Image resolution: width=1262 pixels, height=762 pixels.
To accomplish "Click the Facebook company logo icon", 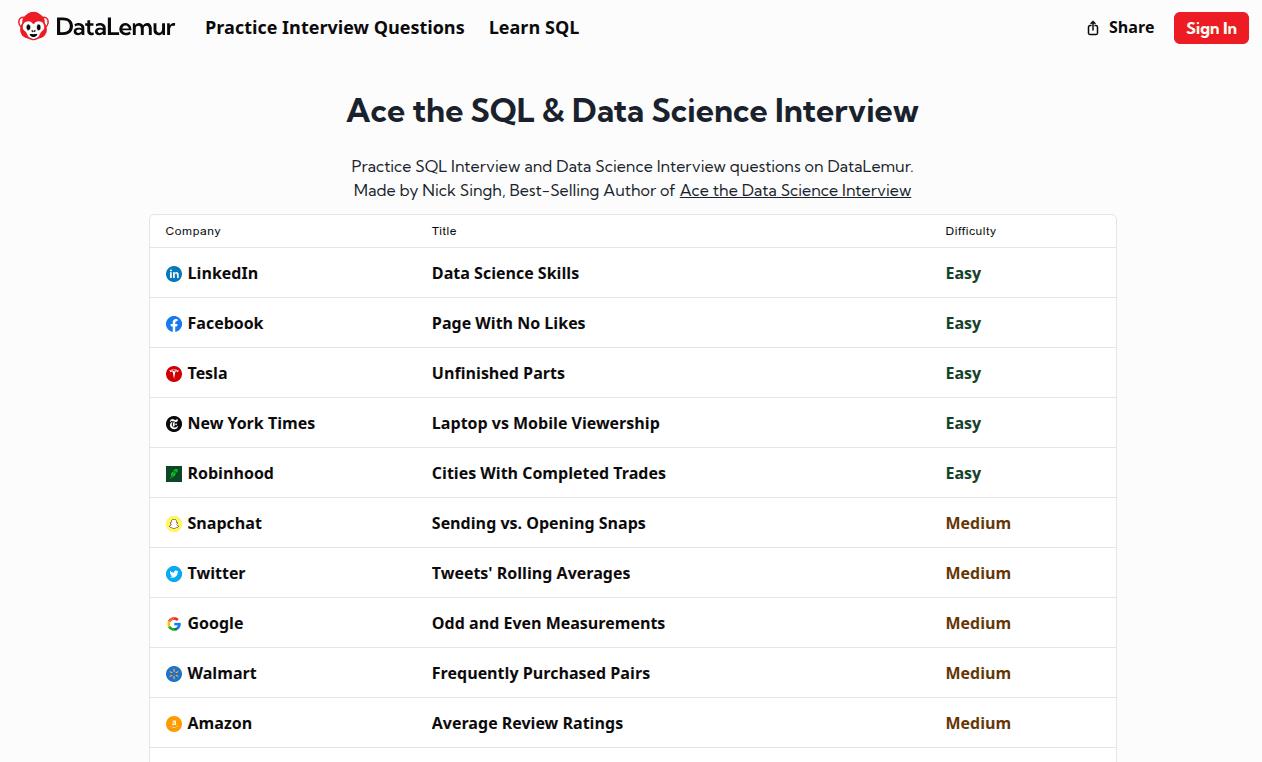I will coord(174,324).
